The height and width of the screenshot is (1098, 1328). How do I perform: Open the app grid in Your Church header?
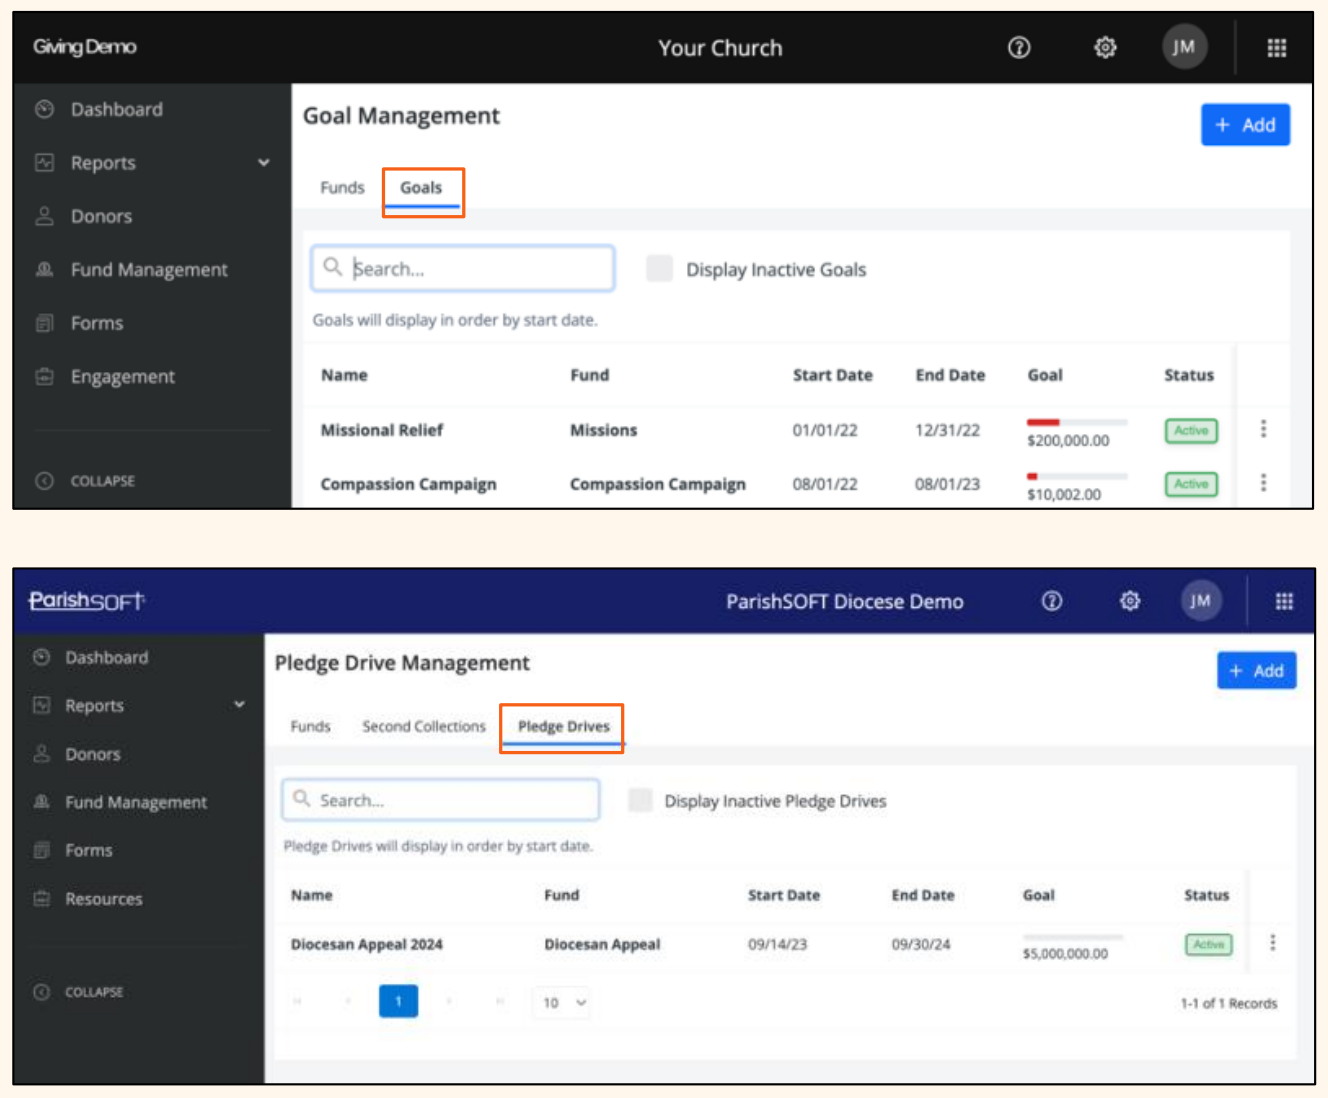1276,48
